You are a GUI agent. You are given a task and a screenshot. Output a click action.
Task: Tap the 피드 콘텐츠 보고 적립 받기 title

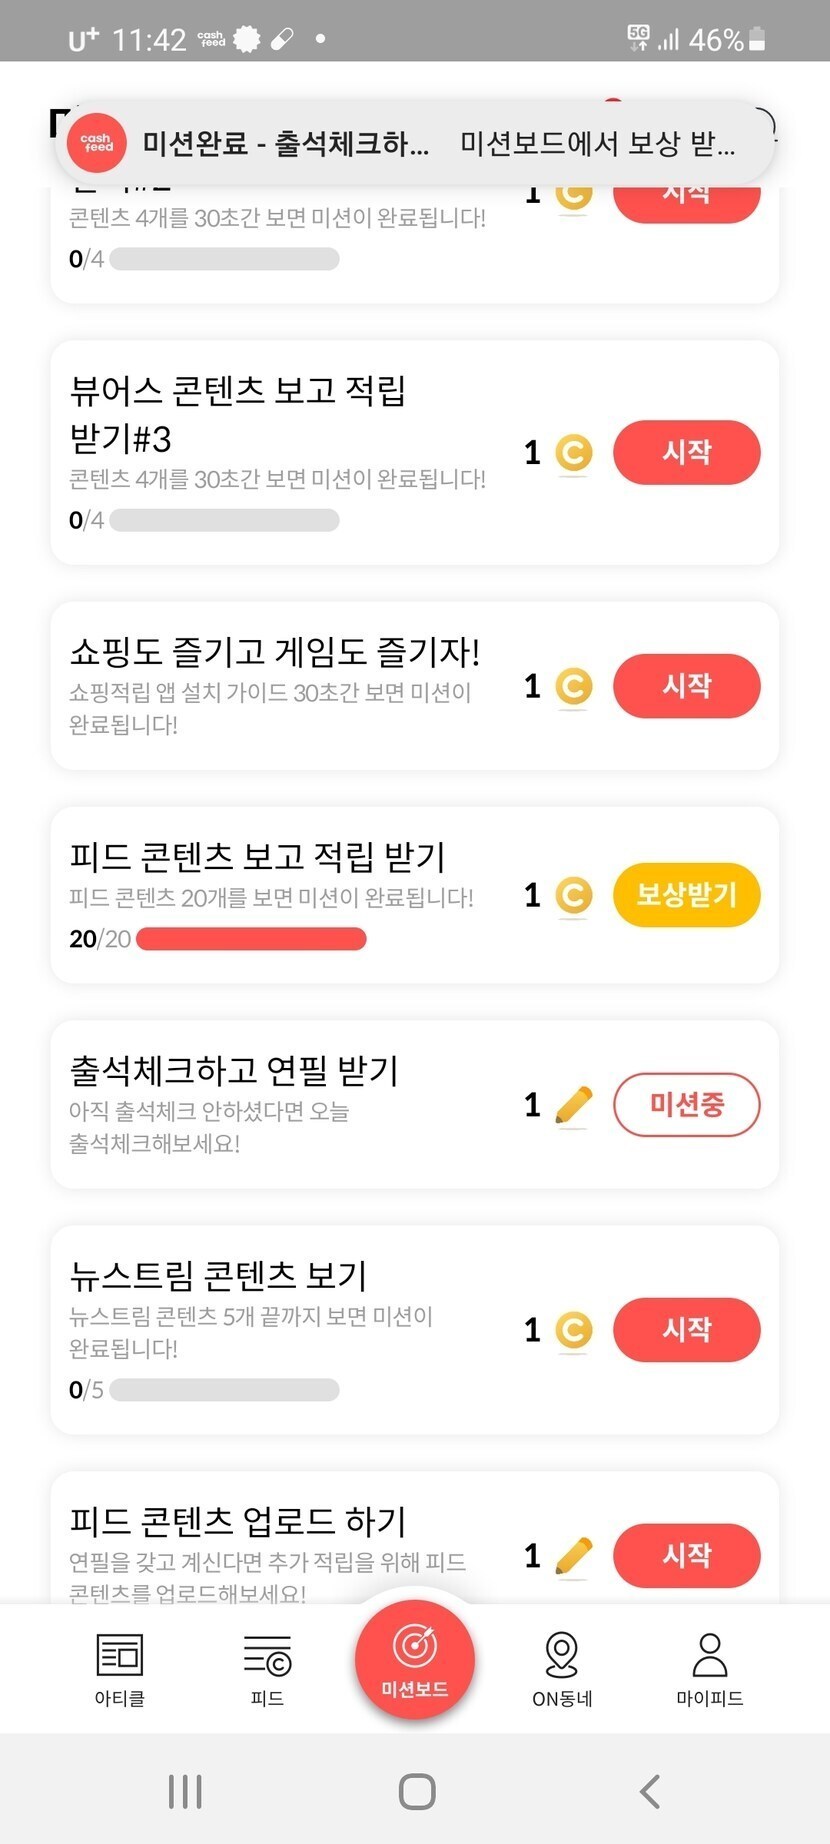click(x=257, y=857)
